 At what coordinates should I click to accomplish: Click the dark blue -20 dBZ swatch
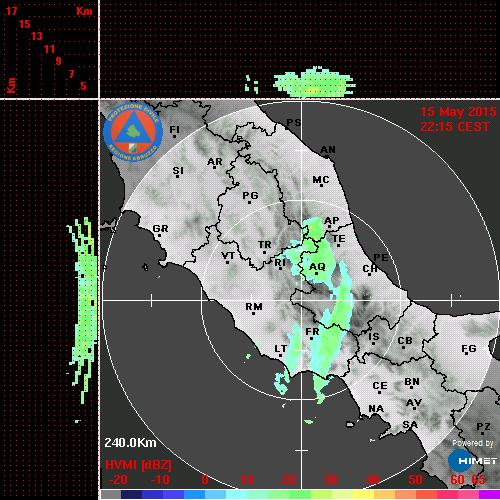click(x=131, y=494)
